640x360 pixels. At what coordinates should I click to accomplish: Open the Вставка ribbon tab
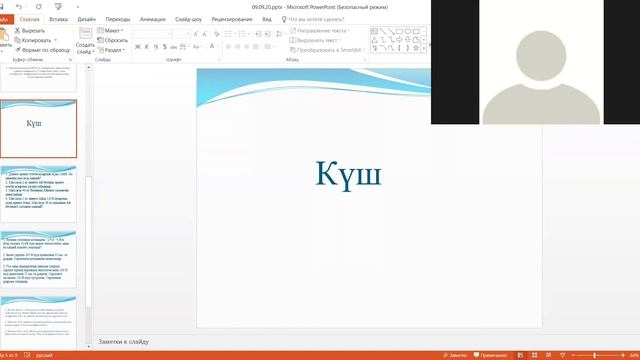pos(58,19)
